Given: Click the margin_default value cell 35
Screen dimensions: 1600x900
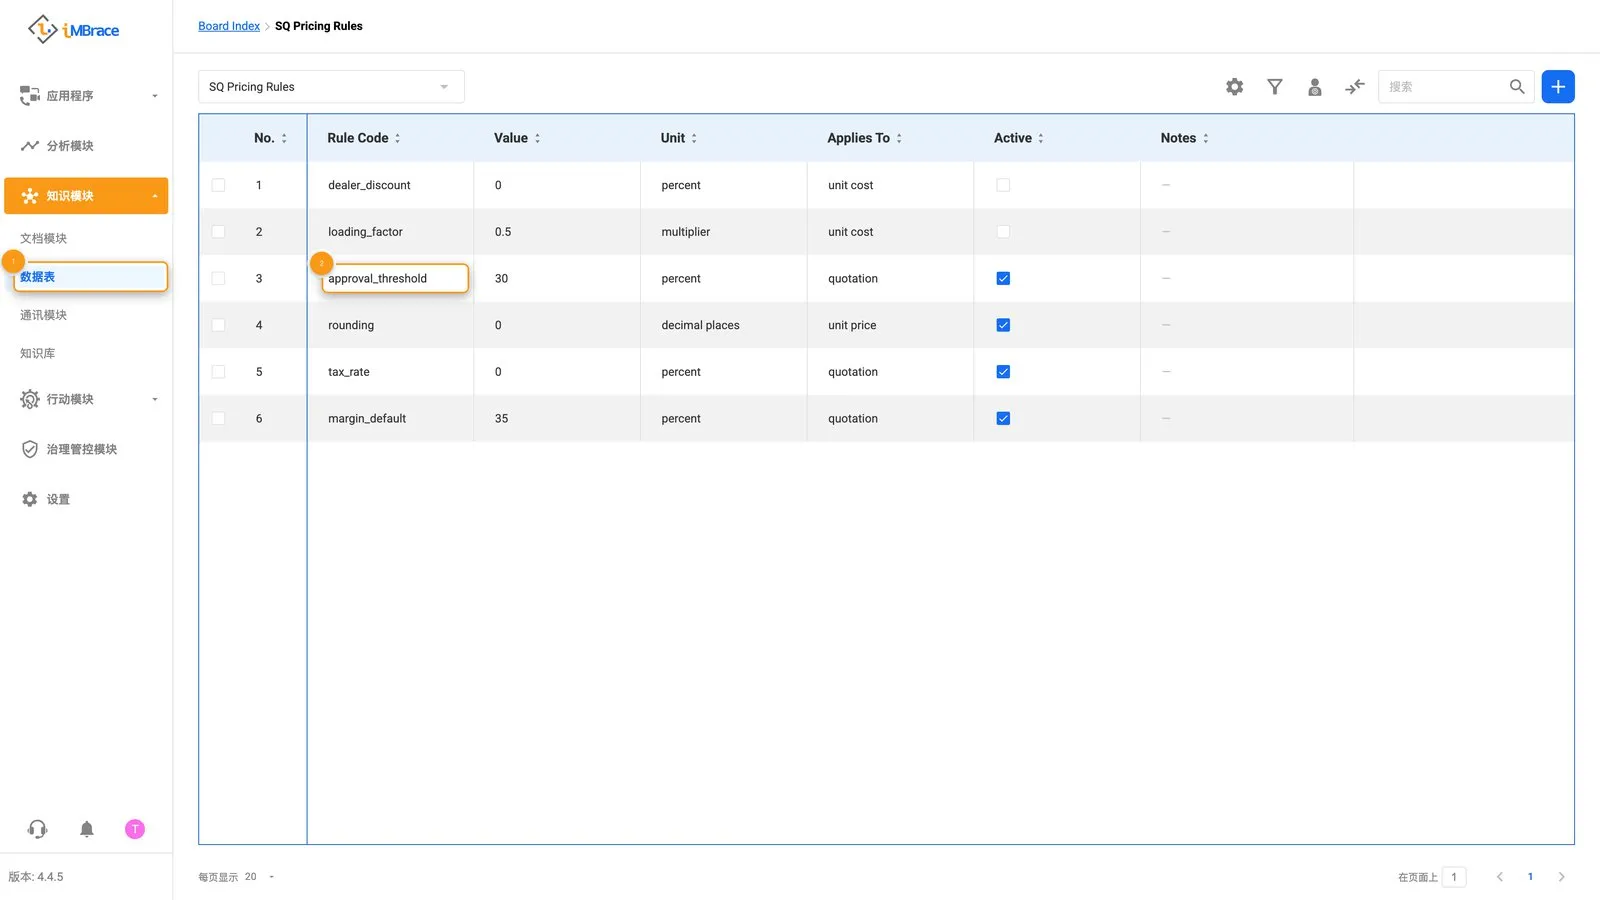Looking at the screenshot, I should pyautogui.click(x=556, y=419).
